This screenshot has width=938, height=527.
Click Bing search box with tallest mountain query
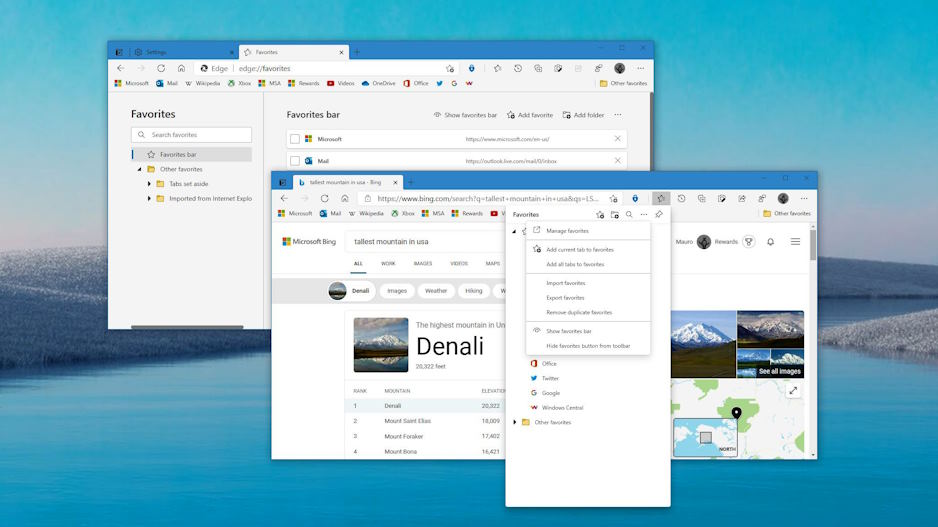pyautogui.click(x=425, y=242)
